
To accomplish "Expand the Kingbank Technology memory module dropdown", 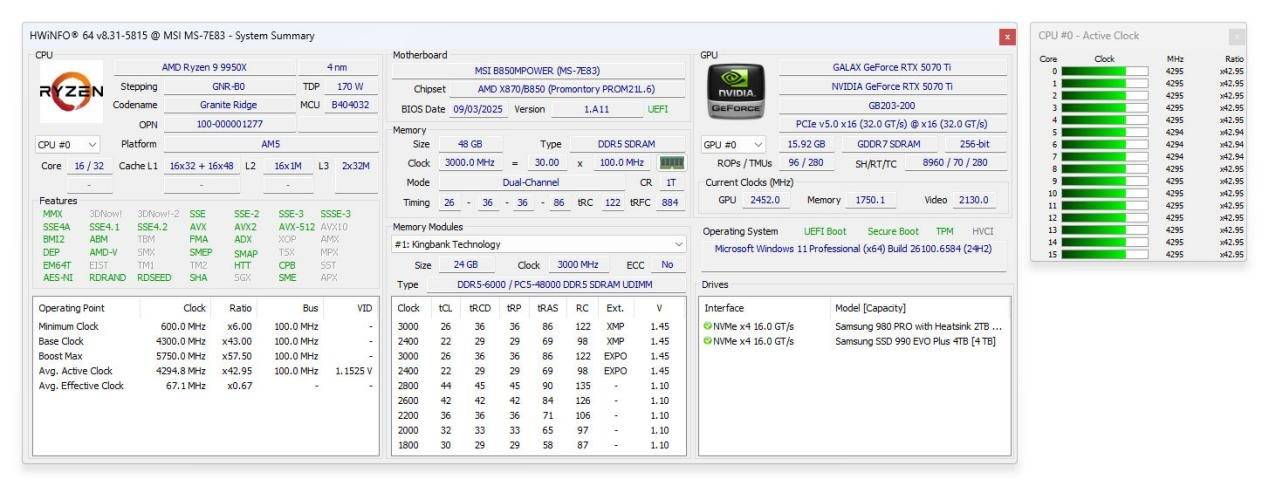I will (539, 244).
